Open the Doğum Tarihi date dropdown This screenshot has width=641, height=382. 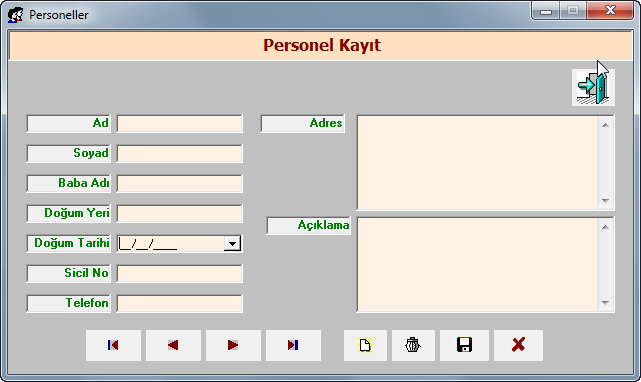[x=232, y=243]
